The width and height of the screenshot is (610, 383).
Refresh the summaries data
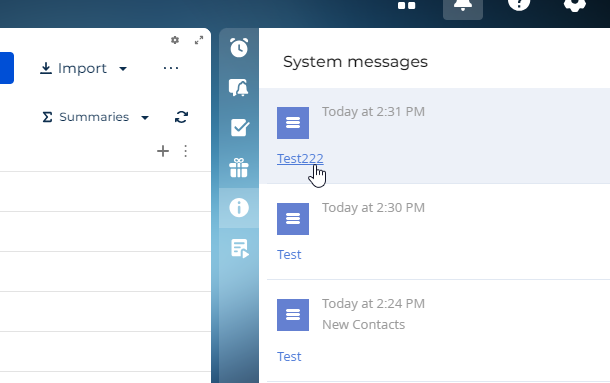(x=181, y=117)
